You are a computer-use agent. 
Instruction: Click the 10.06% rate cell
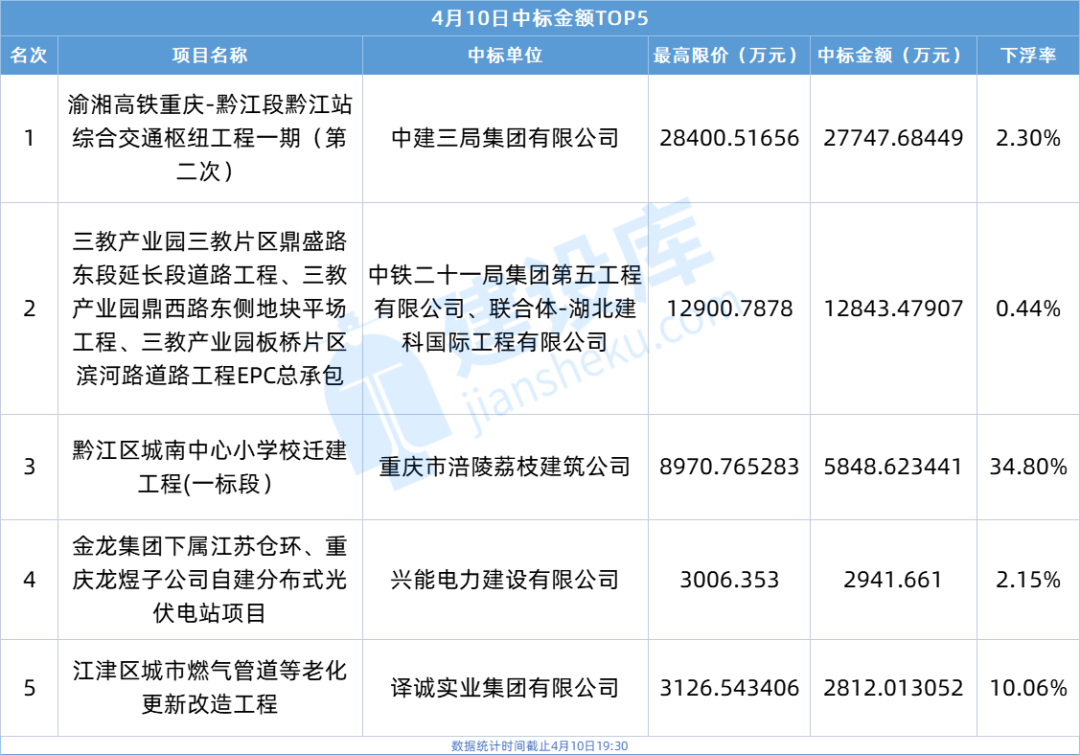click(x=1028, y=687)
